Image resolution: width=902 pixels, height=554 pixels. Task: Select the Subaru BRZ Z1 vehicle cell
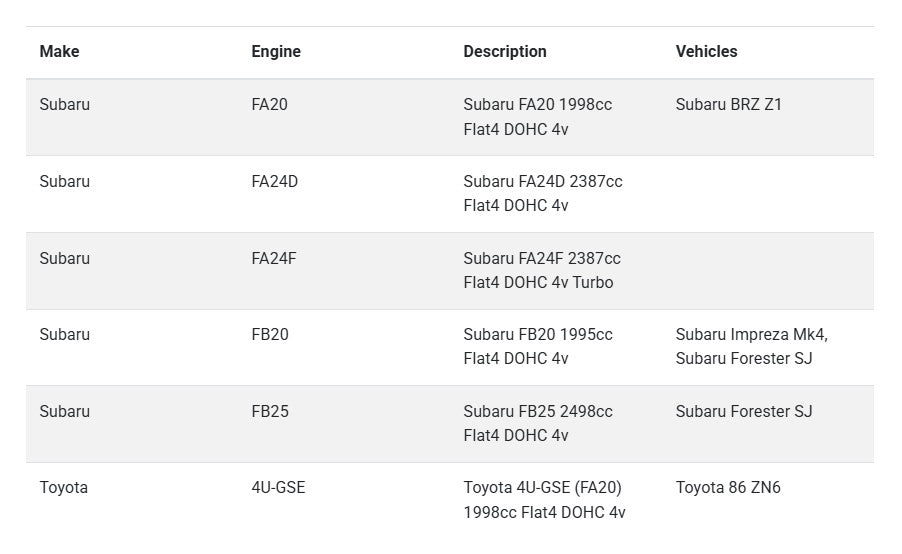[728, 104]
